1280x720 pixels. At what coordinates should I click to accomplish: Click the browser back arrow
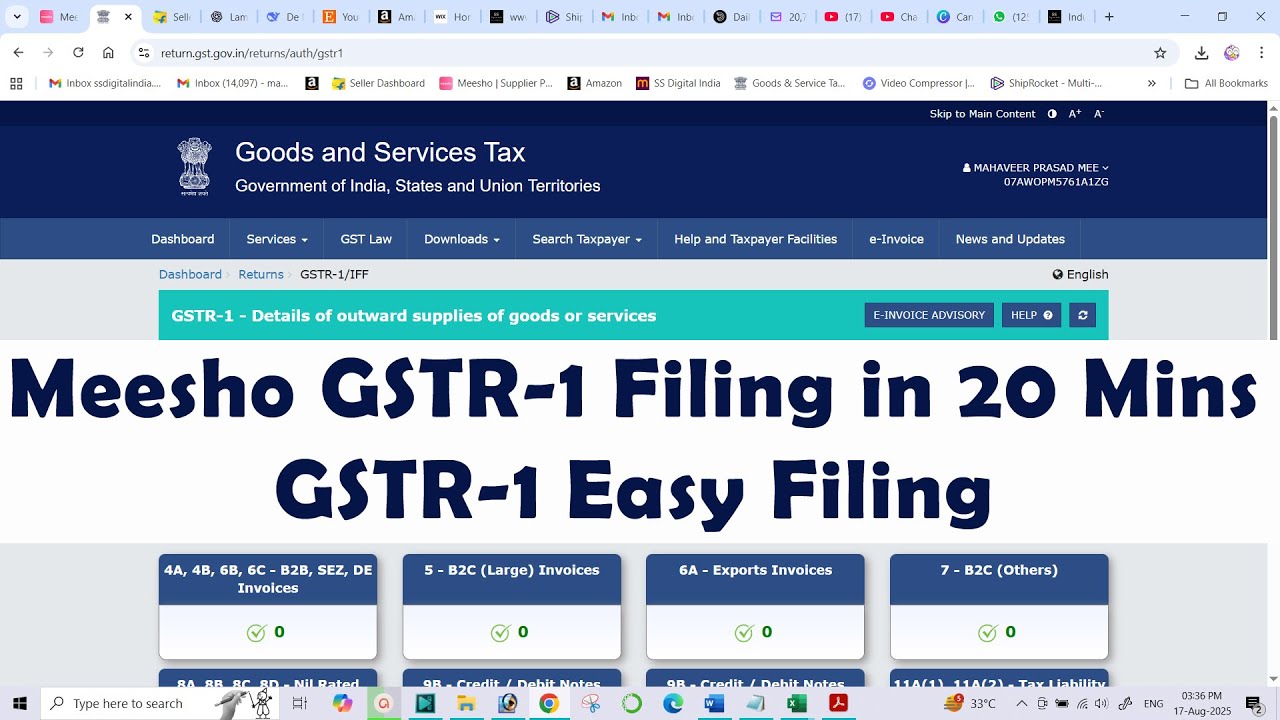click(18, 53)
